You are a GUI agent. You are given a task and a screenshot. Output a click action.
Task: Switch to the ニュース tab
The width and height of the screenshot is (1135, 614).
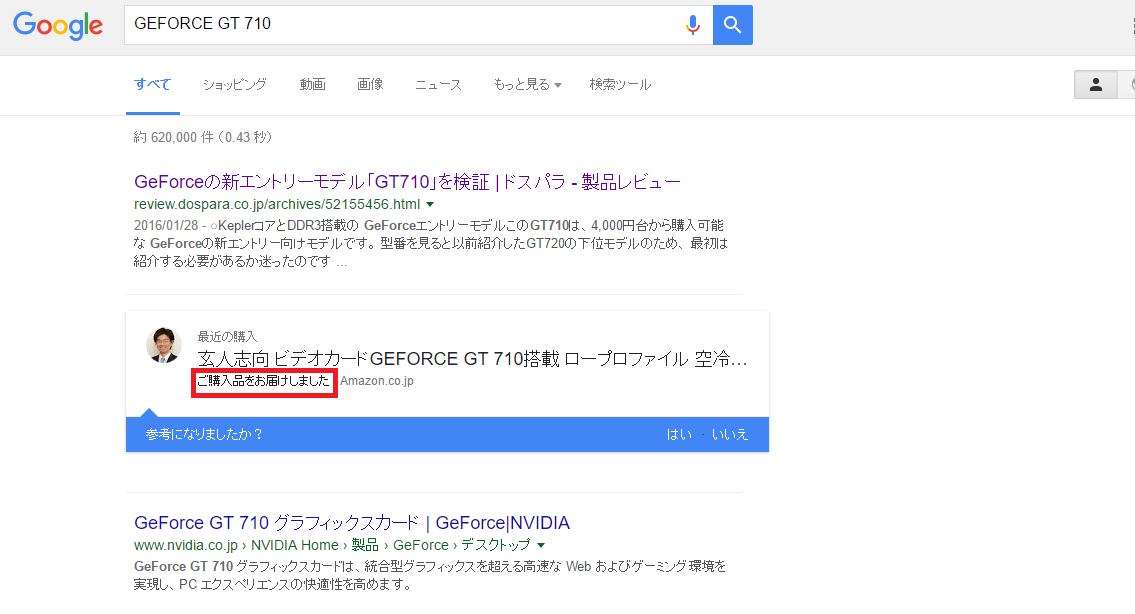coord(438,85)
